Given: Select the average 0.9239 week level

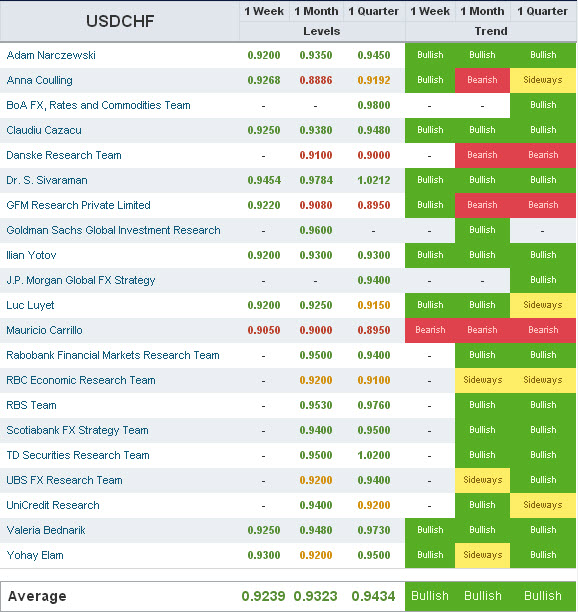Looking at the screenshot, I should 263,596.
